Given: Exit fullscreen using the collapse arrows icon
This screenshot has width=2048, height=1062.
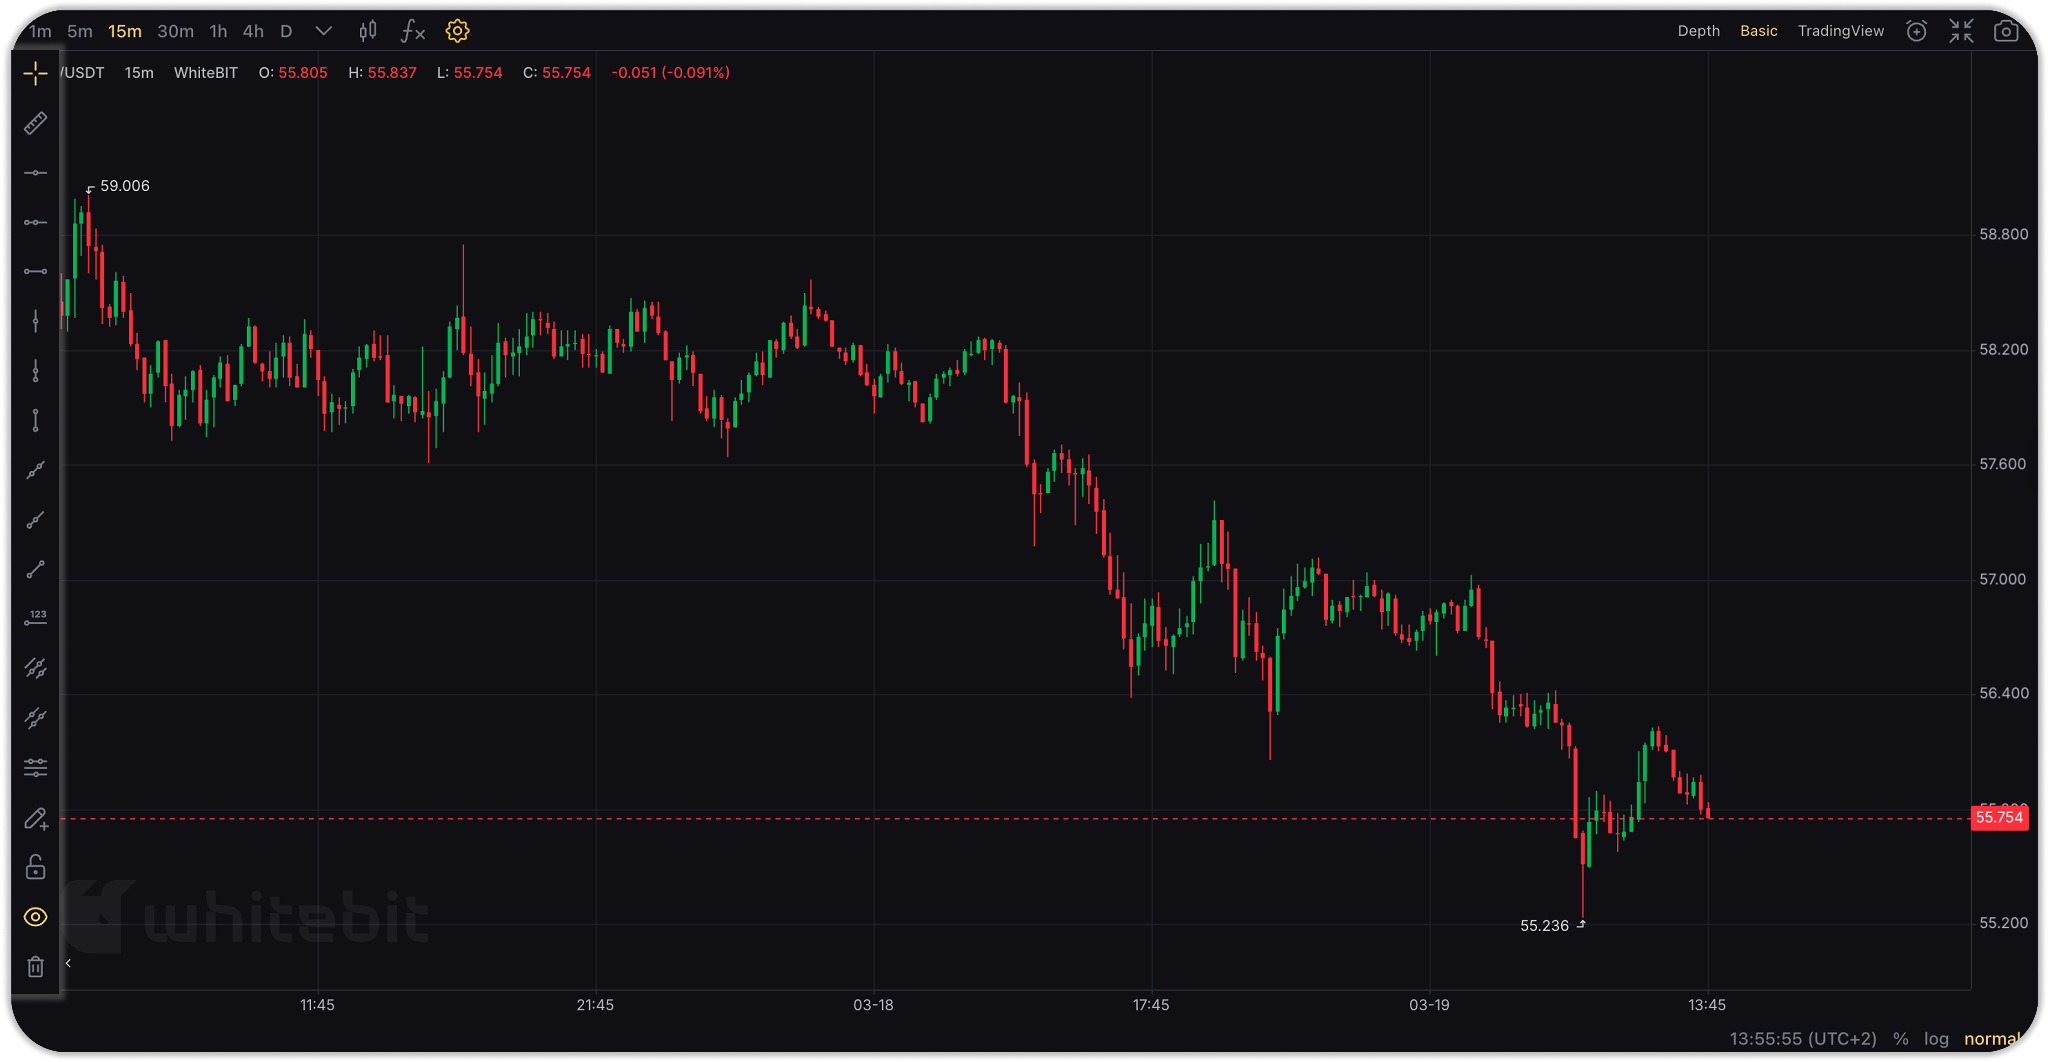Looking at the screenshot, I should [1961, 31].
